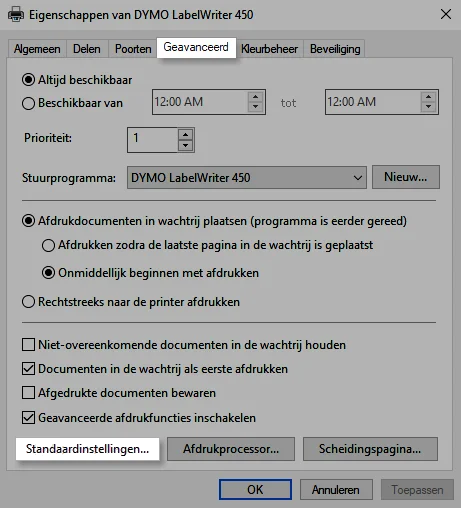The image size is (461, 508).
Task: Enable 'Niet-overeenkomende documenten in de wachtrij houden'
Action: 28,345
